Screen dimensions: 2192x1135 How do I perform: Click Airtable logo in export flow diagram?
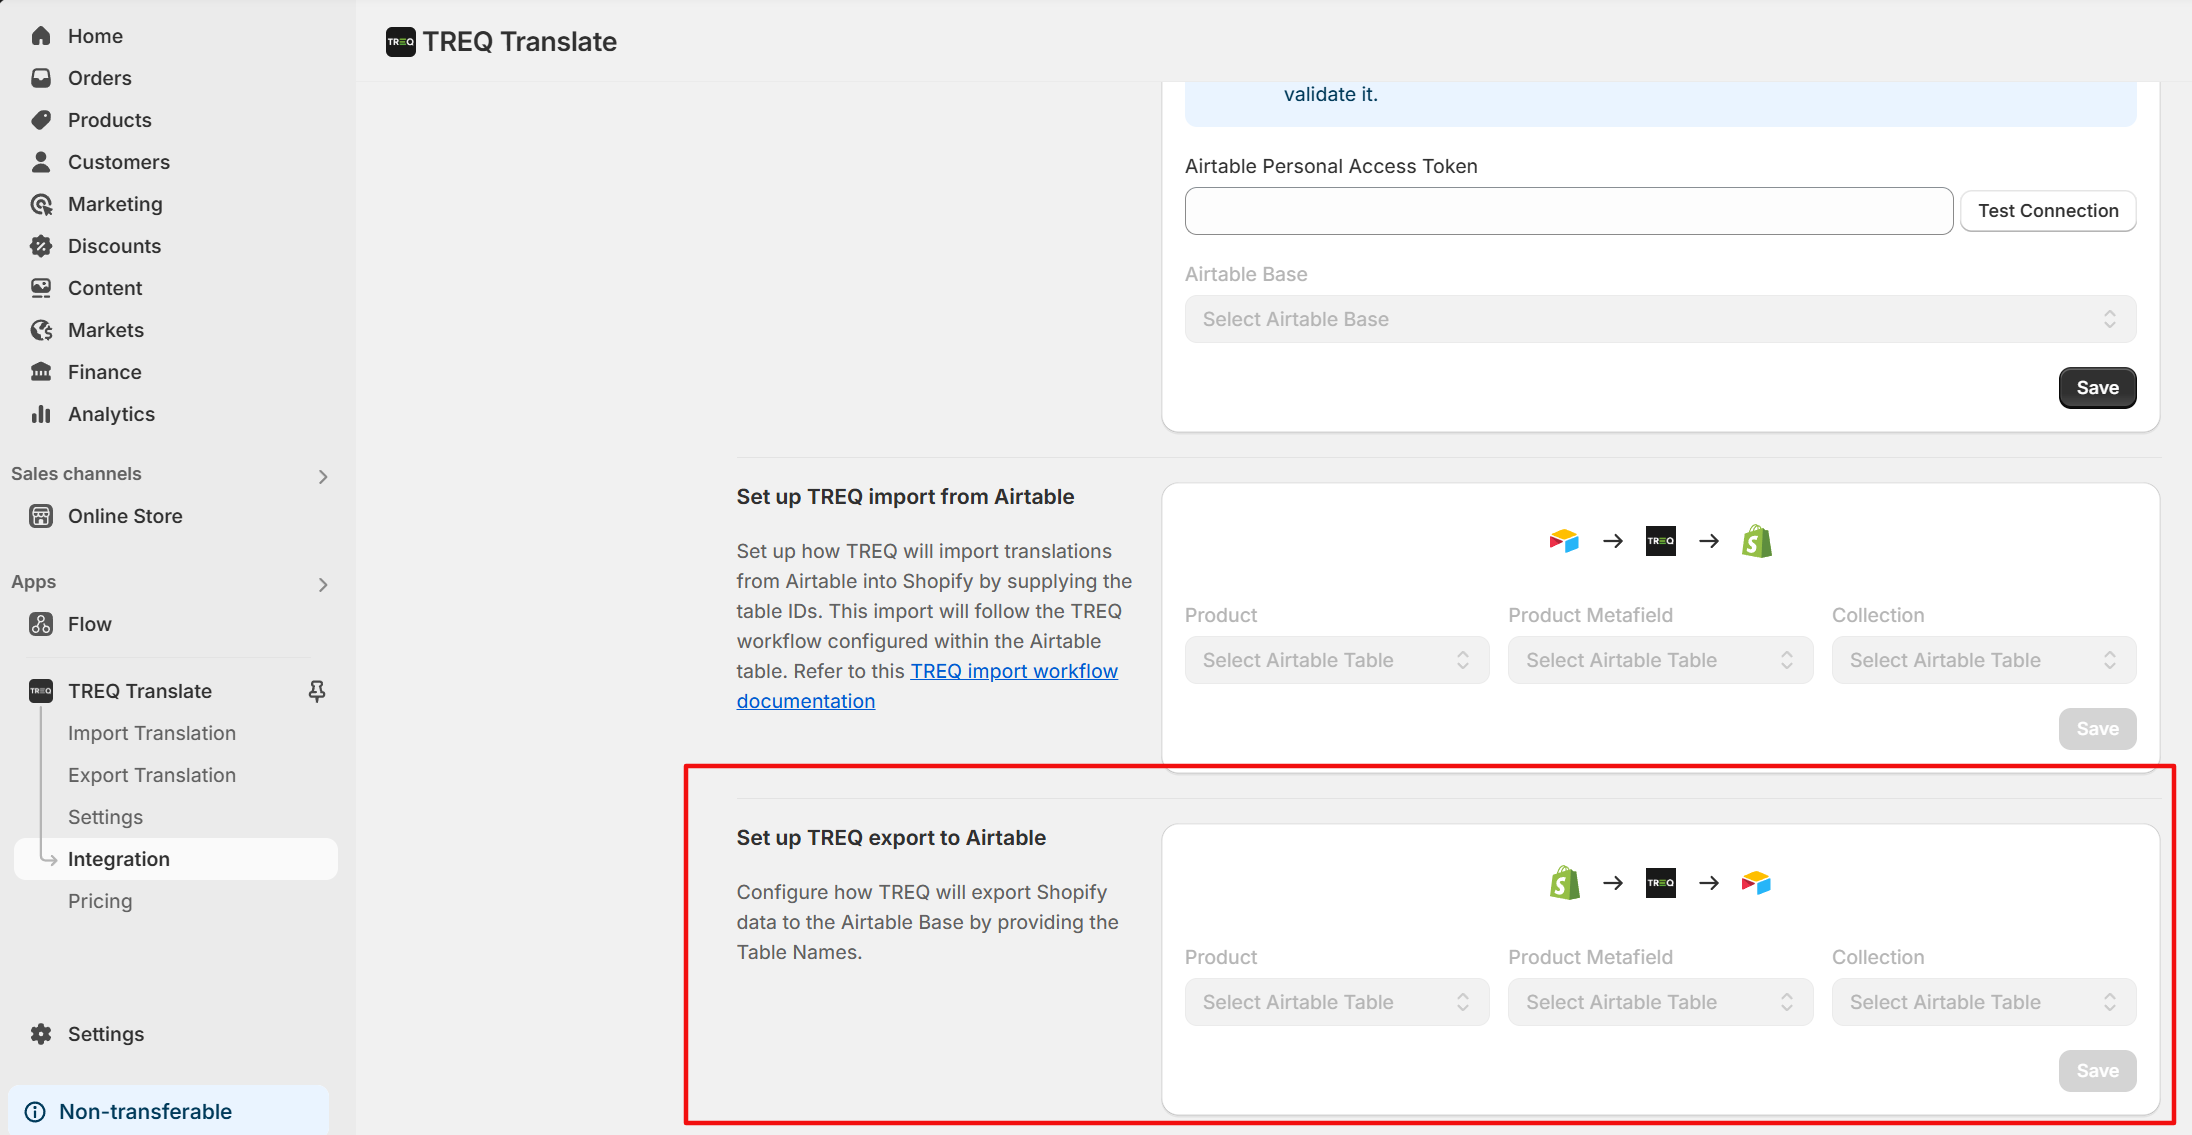[x=1756, y=883]
